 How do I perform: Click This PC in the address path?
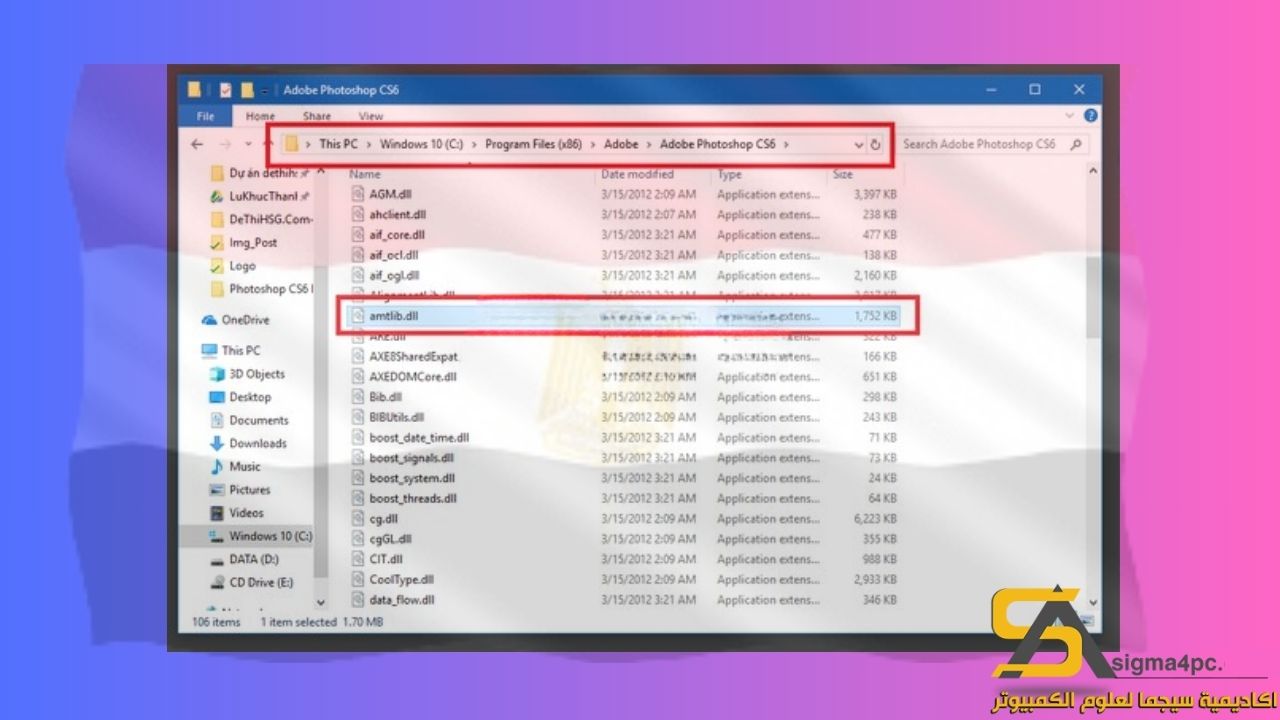point(338,144)
